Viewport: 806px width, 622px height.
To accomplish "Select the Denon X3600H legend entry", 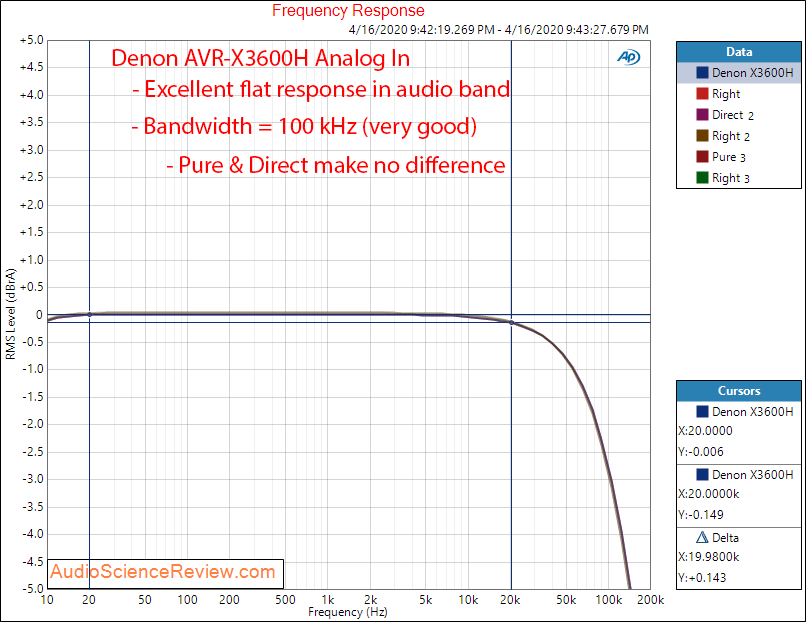I will [739, 73].
